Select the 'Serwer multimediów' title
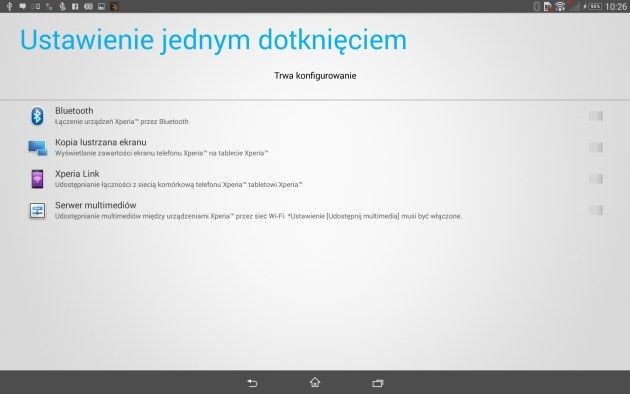This screenshot has width=630, height=394. (x=96, y=205)
